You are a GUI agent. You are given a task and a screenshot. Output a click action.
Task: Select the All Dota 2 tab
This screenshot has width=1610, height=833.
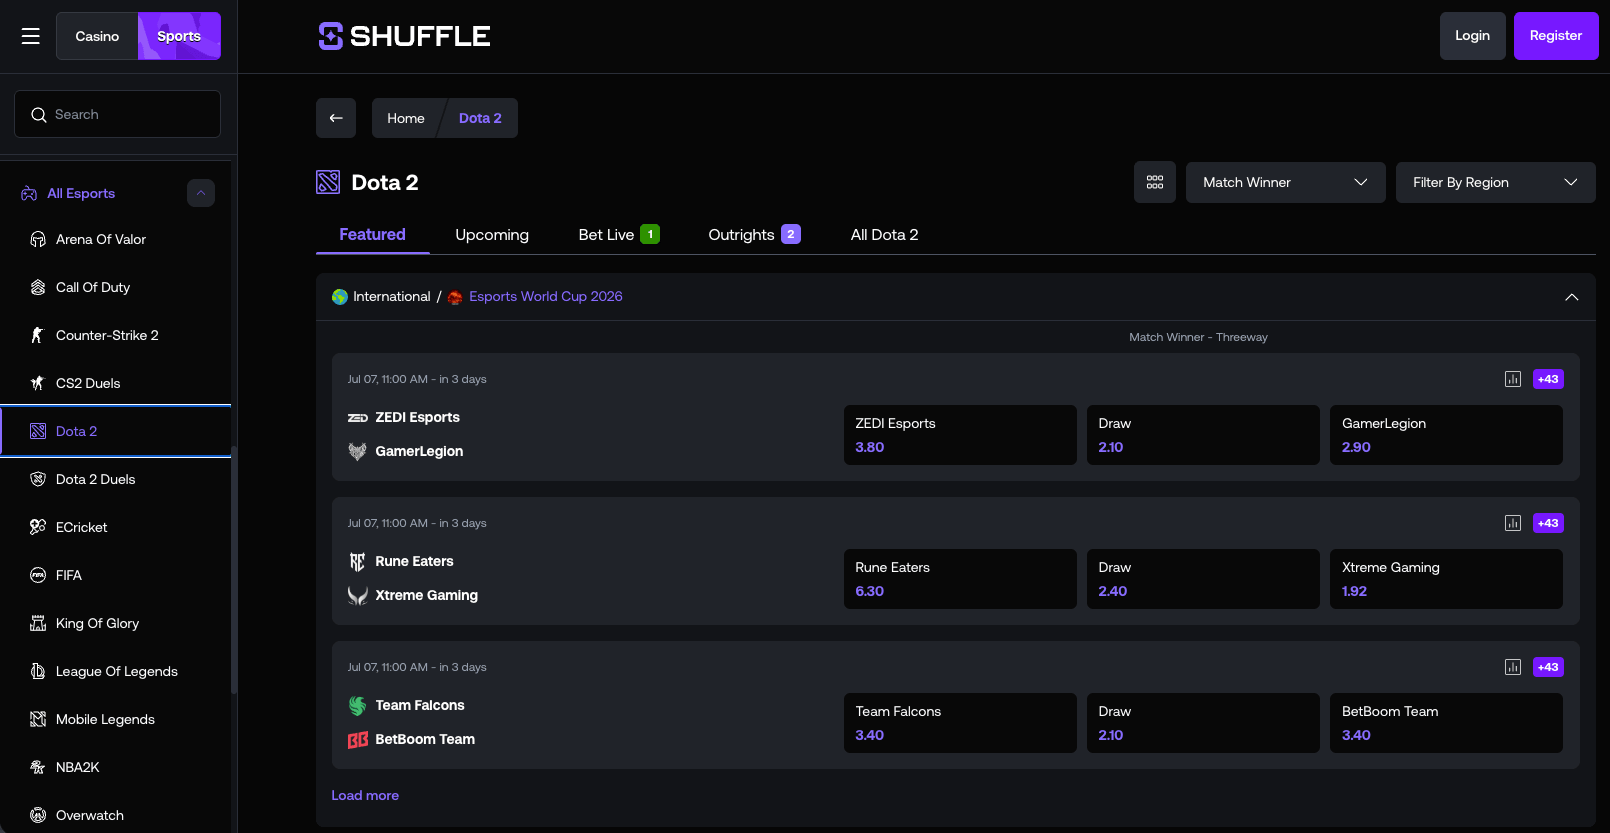[884, 234]
